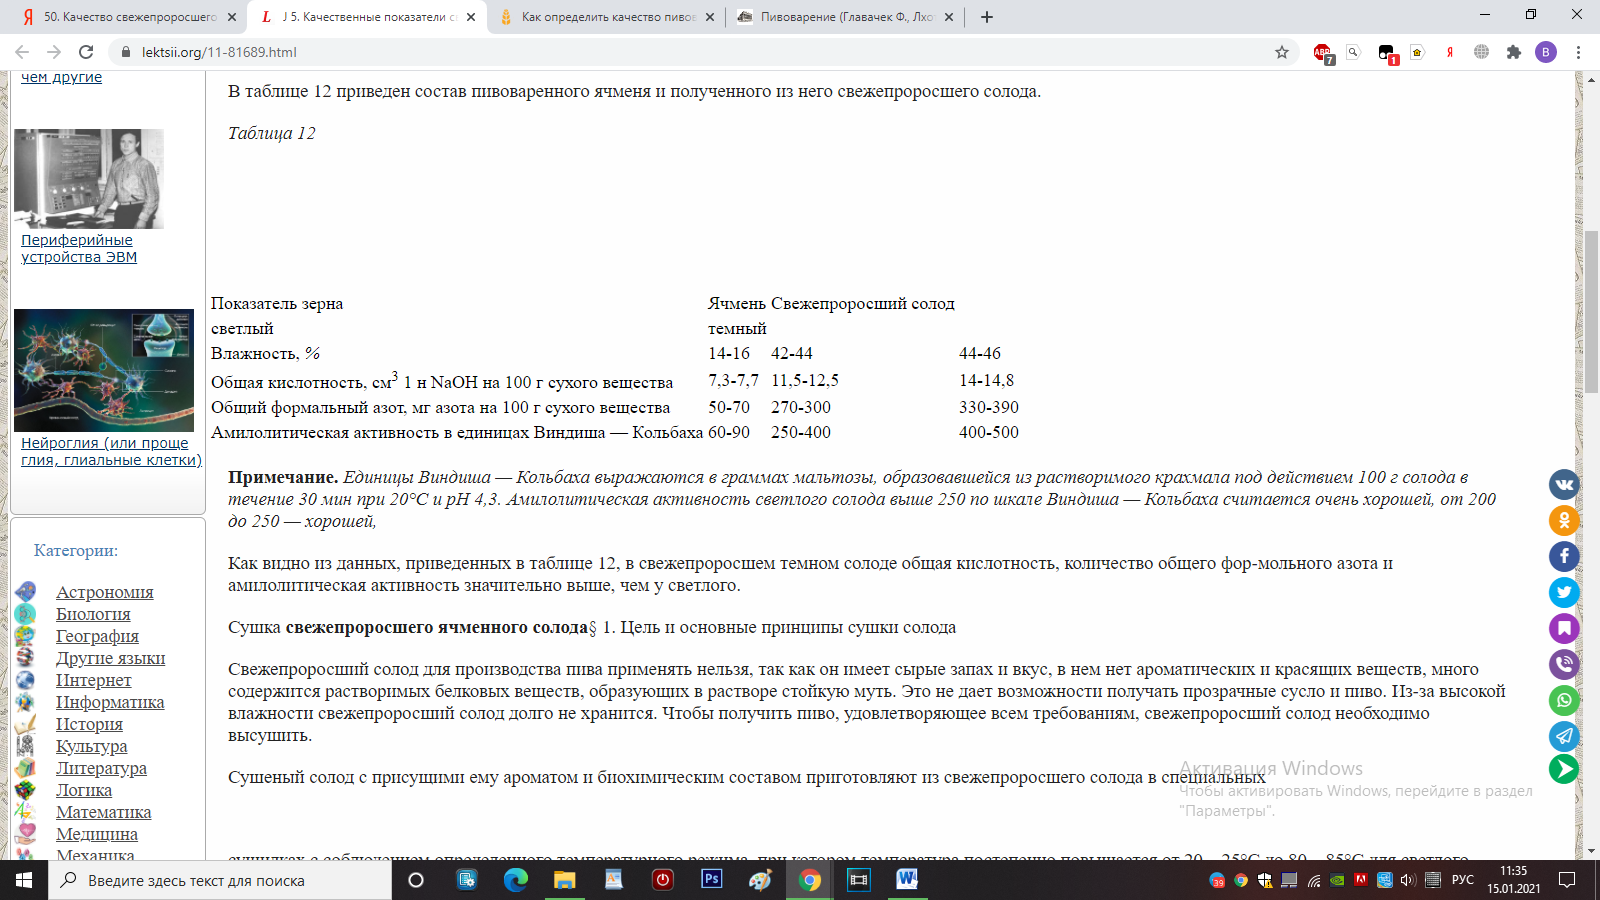
Task: Open the История category
Action: pos(89,724)
